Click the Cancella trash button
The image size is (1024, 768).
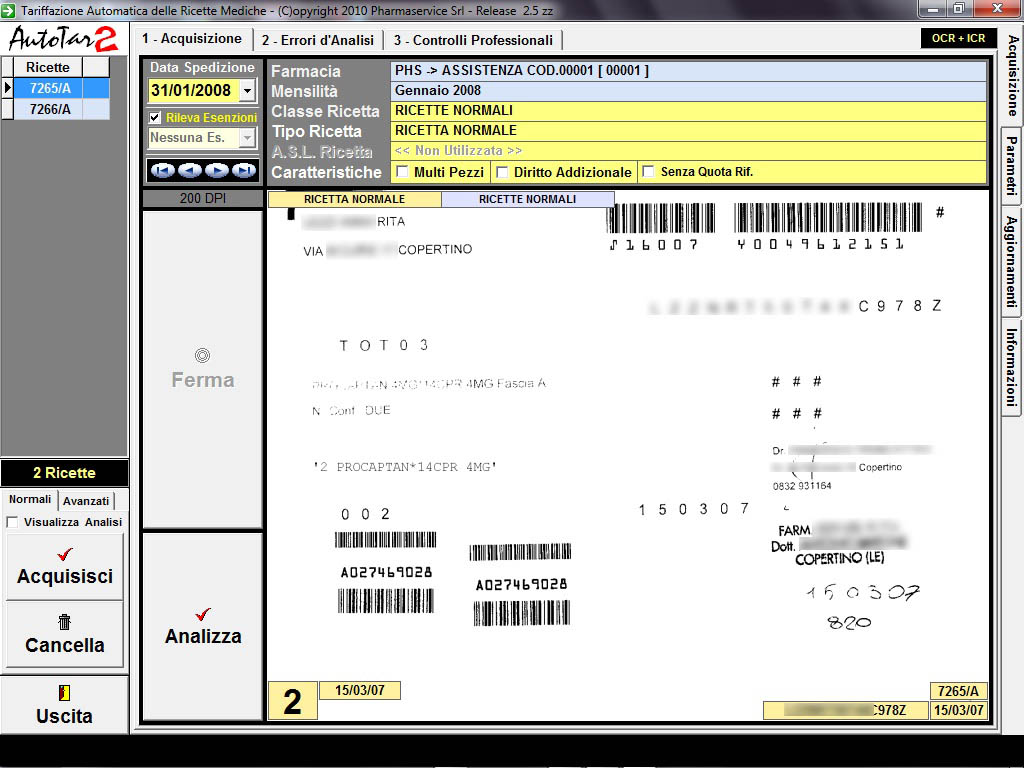[x=65, y=634]
